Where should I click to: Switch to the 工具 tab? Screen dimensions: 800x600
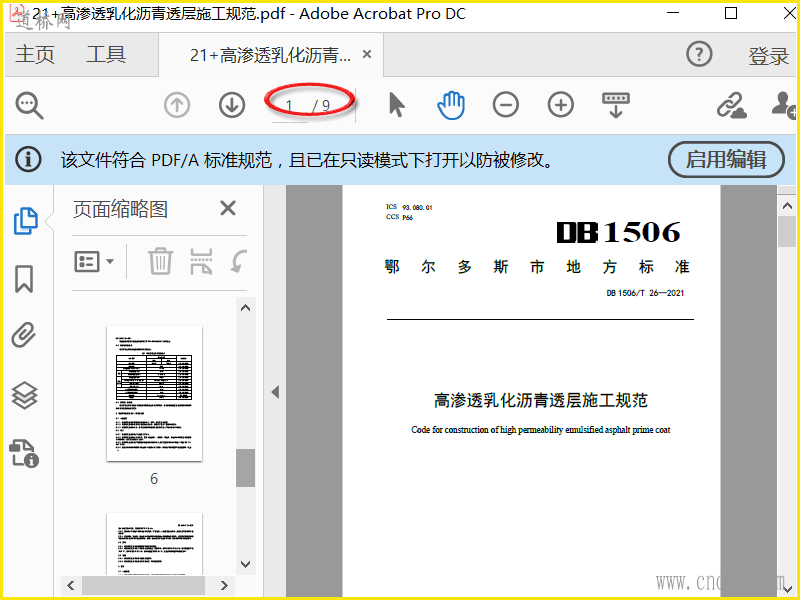click(x=106, y=55)
